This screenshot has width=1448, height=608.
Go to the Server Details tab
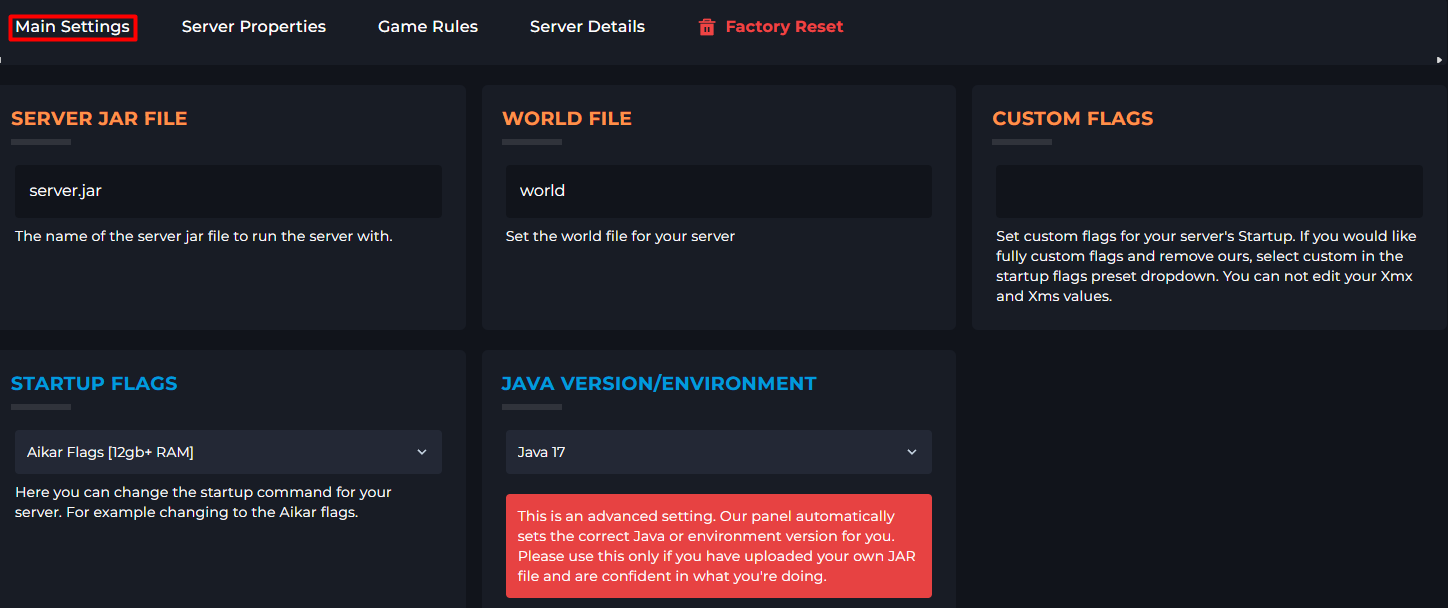[587, 27]
